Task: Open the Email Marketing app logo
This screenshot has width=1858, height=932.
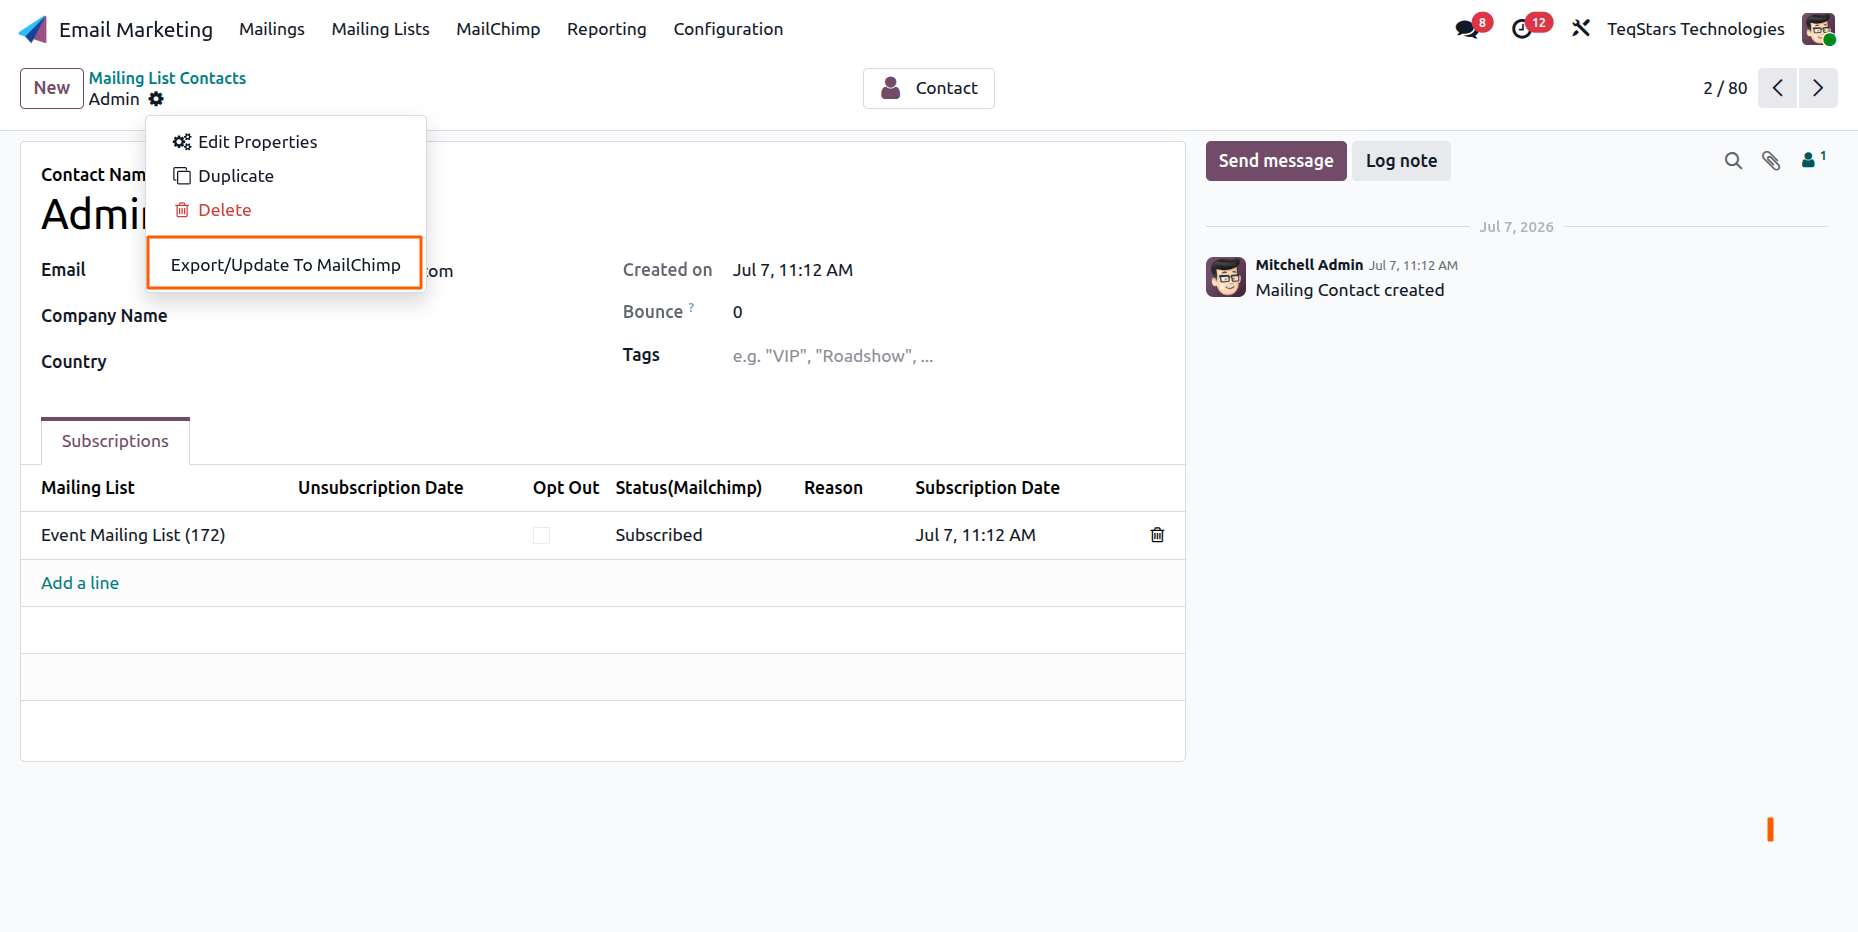Action: [33, 29]
